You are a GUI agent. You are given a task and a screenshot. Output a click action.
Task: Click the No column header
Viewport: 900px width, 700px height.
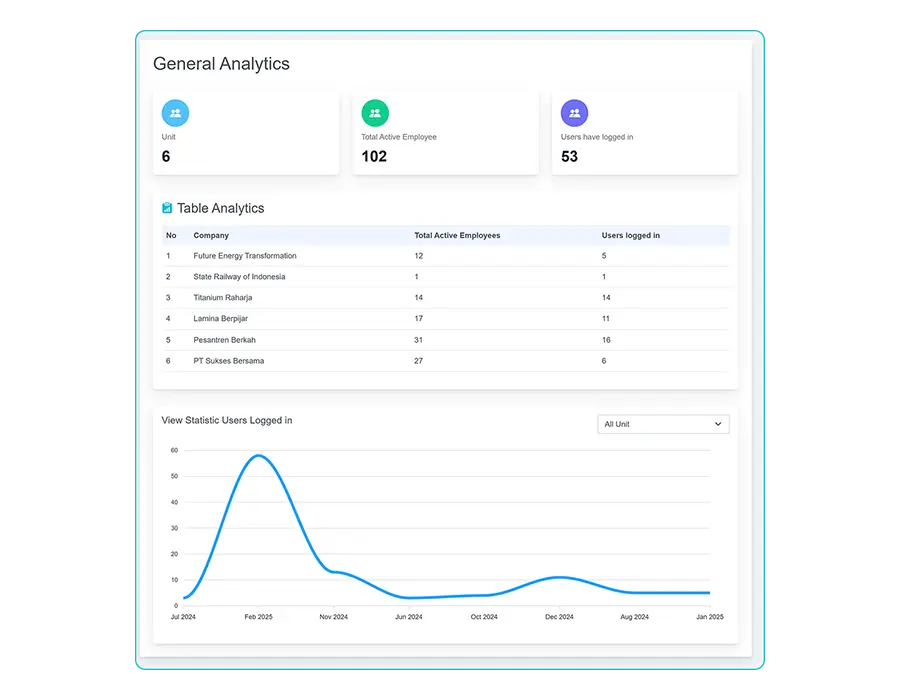[171, 235]
